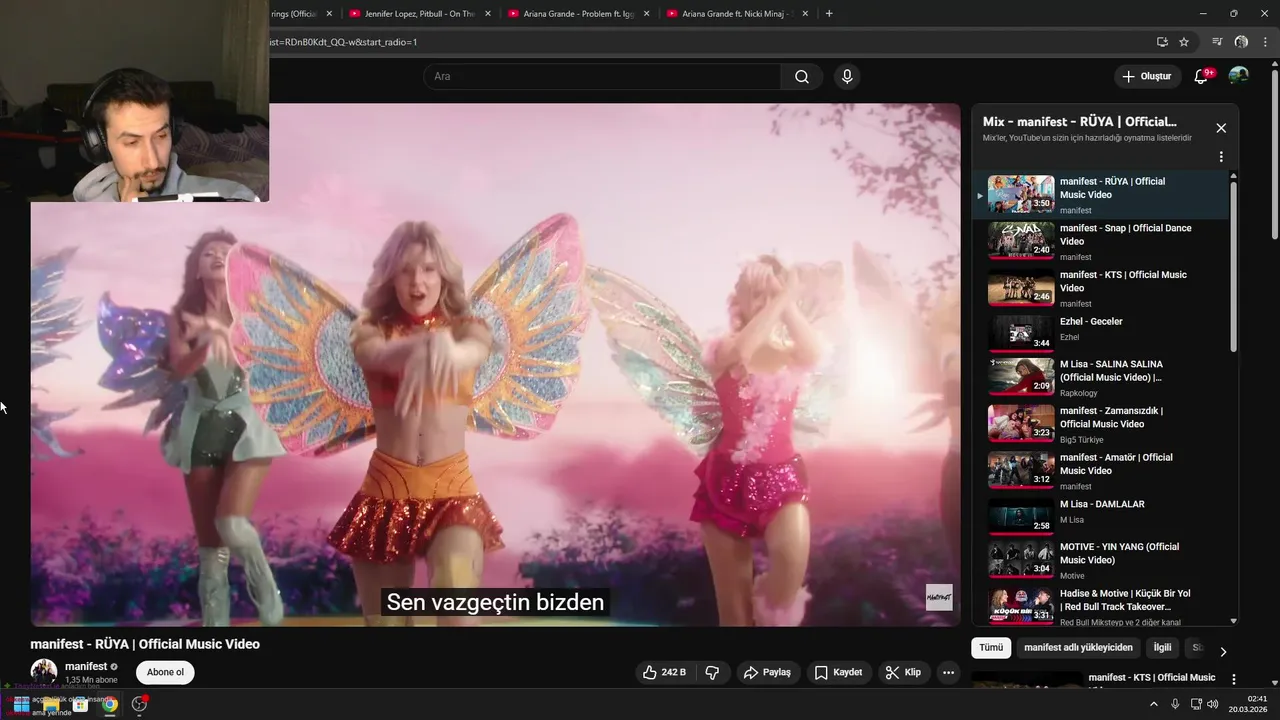Open M Lisa - SALINA SALINA title
The image size is (1280, 720).
1111,371
